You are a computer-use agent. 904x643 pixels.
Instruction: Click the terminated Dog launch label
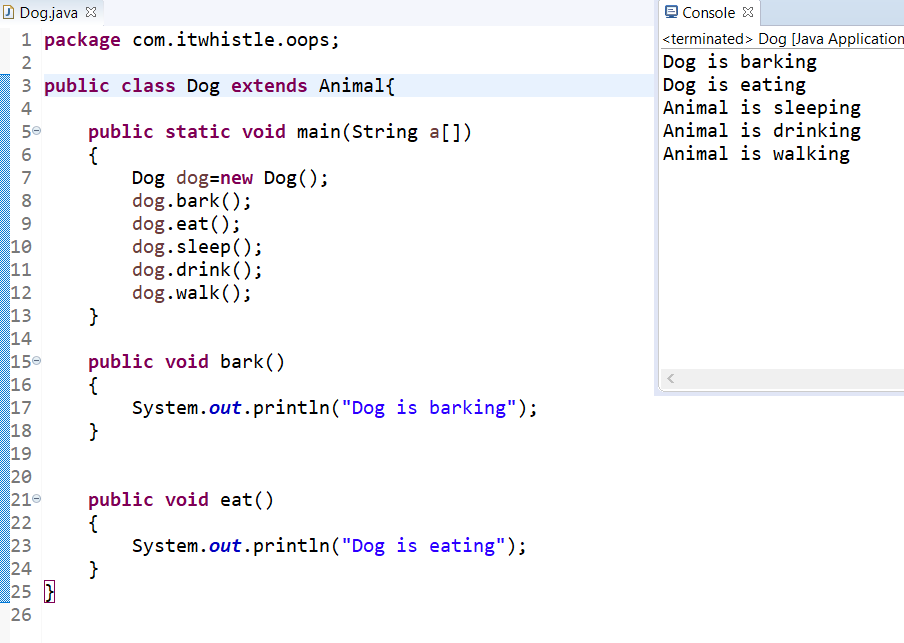pyautogui.click(x=782, y=39)
